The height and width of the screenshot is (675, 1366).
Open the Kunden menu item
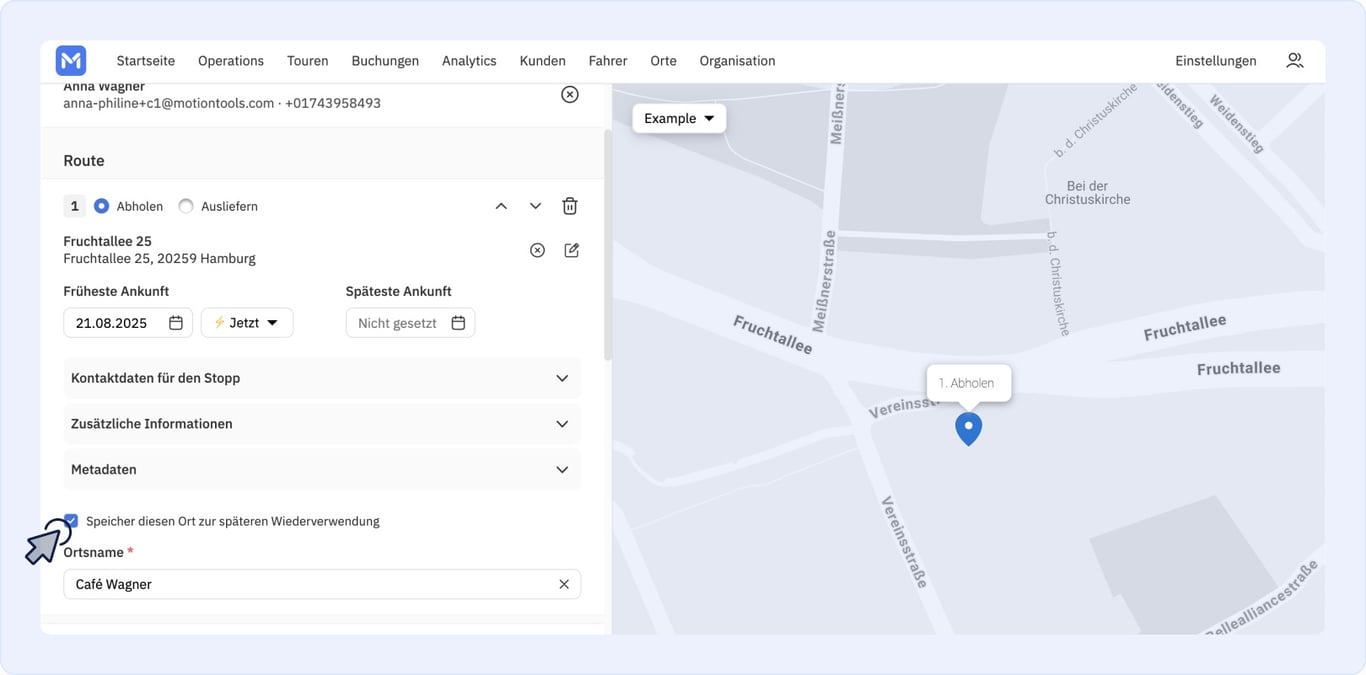point(543,61)
